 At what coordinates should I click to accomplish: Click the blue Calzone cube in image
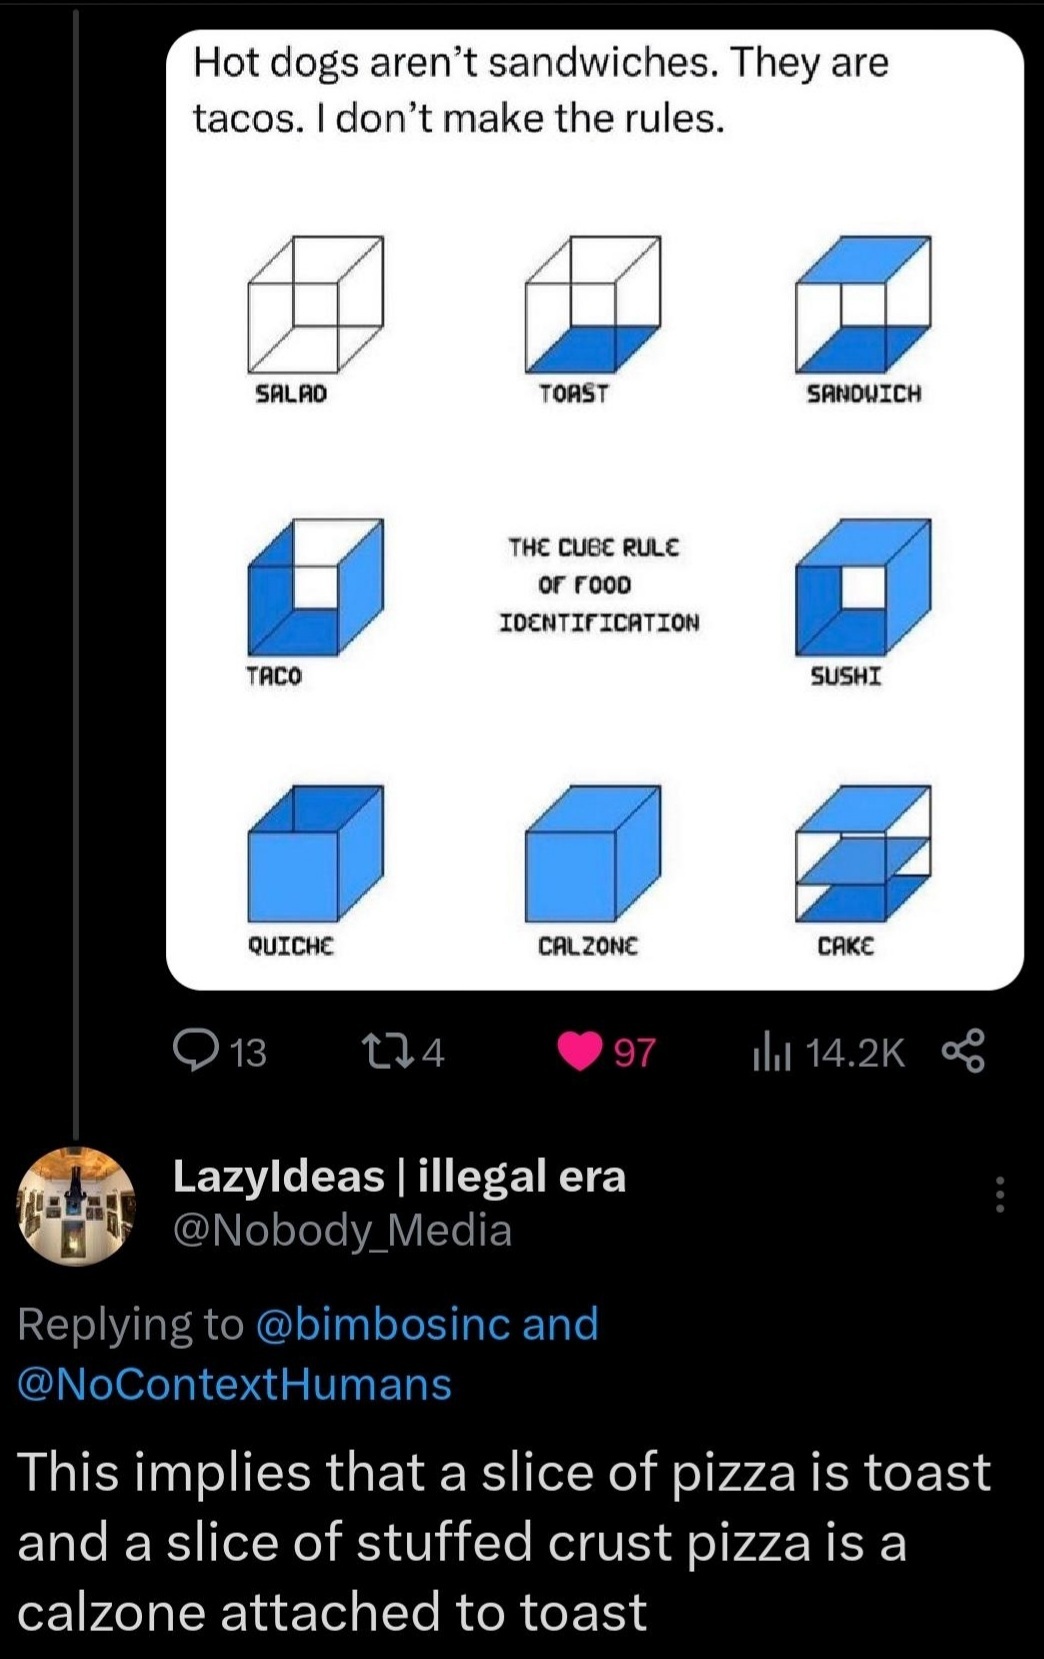click(592, 855)
